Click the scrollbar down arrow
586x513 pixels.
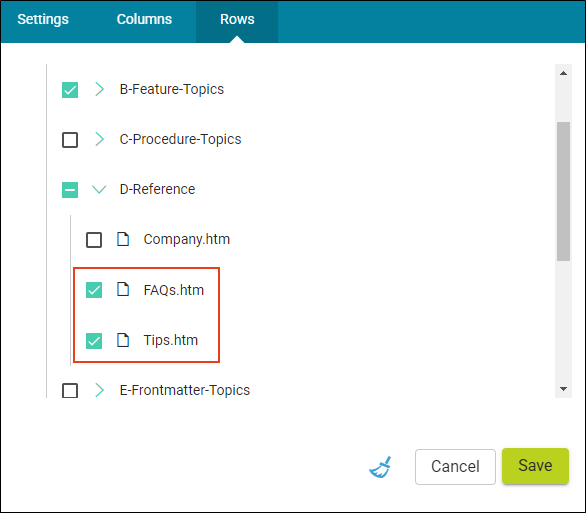tap(563, 389)
